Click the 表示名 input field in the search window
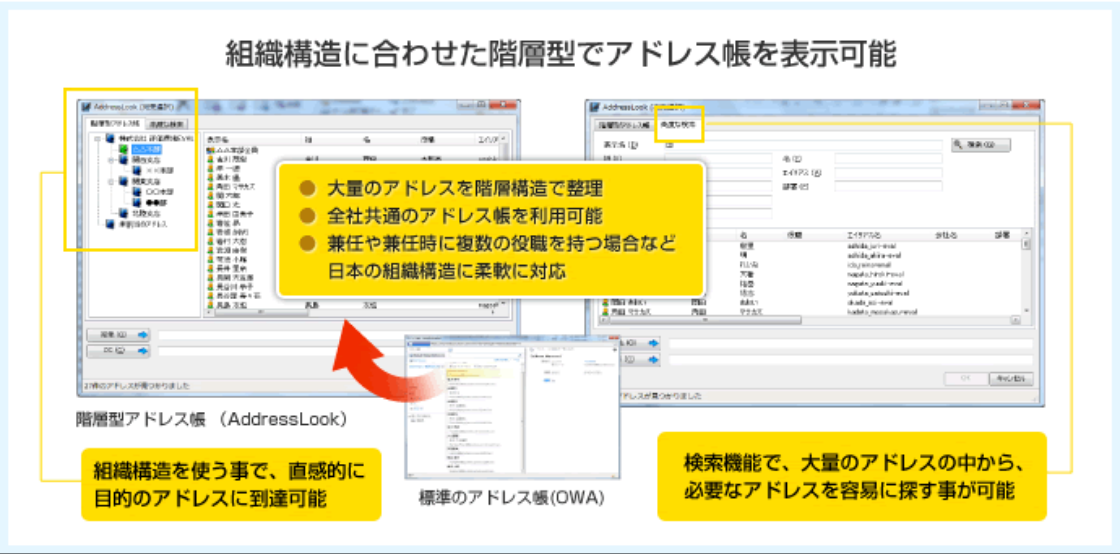The image size is (1120, 554). click(x=804, y=145)
